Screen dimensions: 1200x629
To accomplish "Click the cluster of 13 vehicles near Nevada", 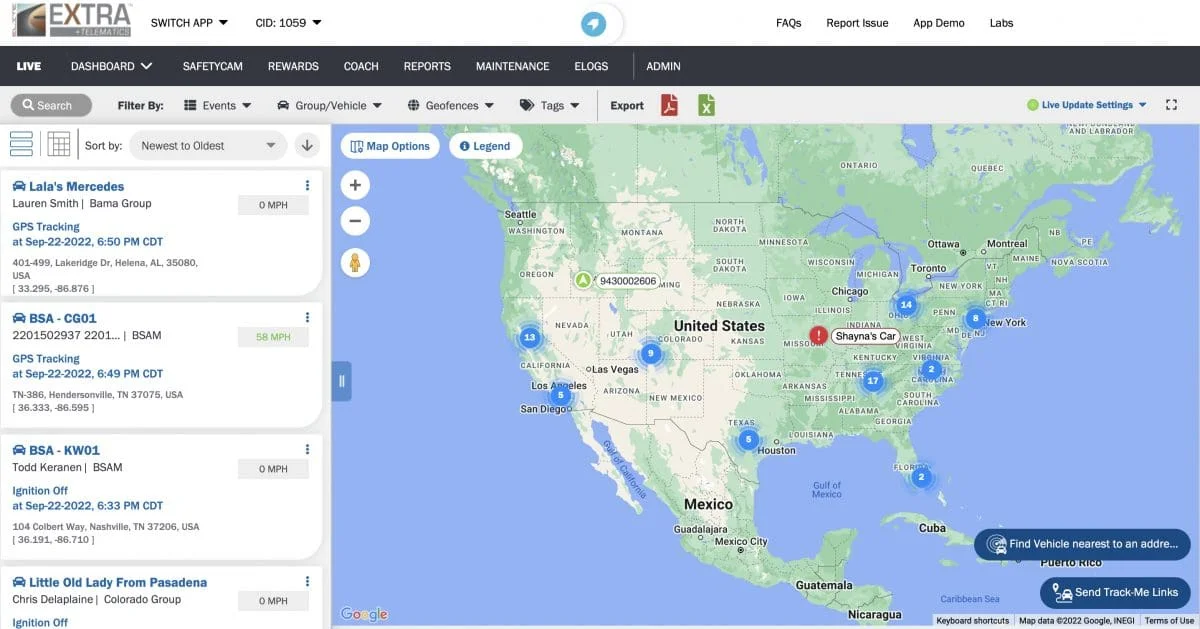I will (x=529, y=337).
